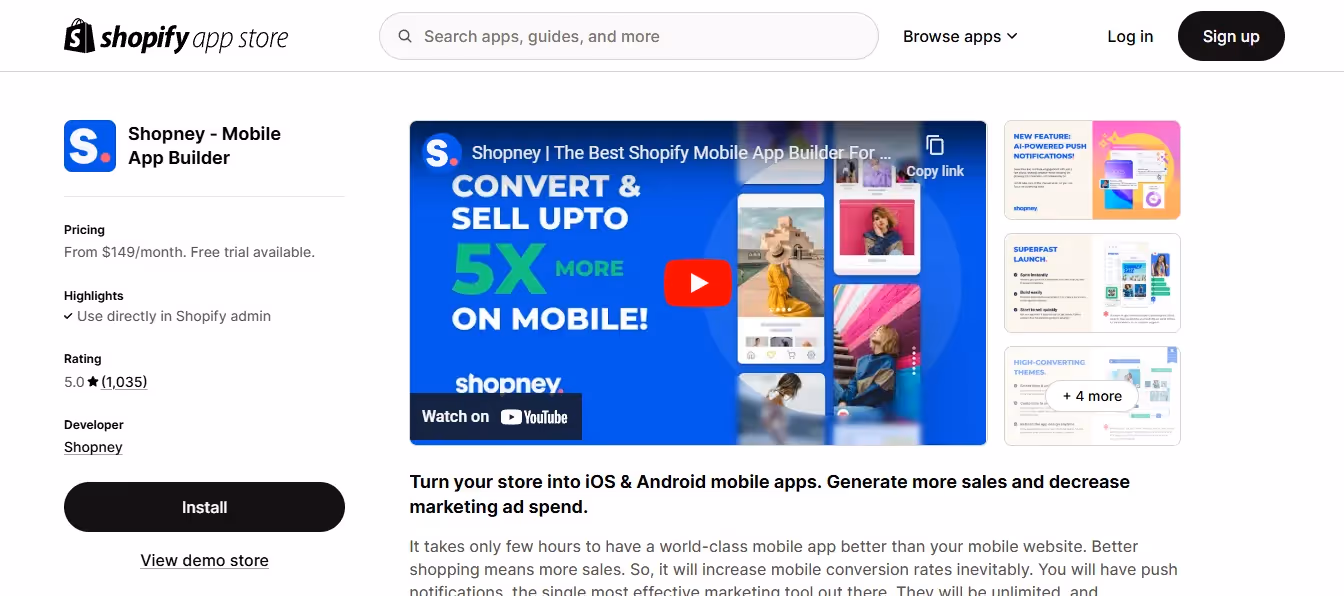The width and height of the screenshot is (1344, 596).
Task: Focus the Search apps, guides input field
Action: pos(628,36)
